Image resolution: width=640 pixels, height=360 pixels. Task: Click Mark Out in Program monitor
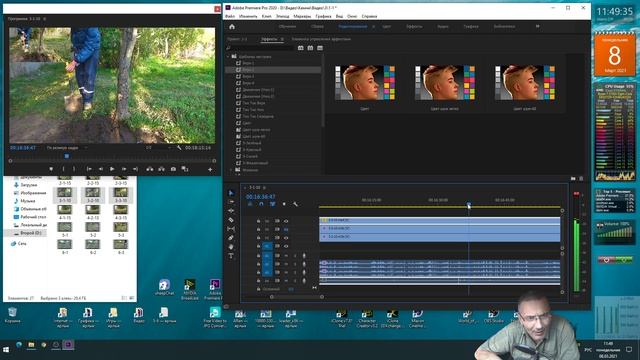tap(74, 169)
